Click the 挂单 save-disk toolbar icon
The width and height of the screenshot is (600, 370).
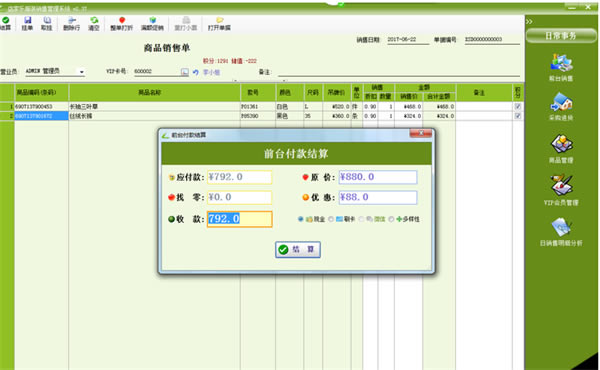(27, 23)
